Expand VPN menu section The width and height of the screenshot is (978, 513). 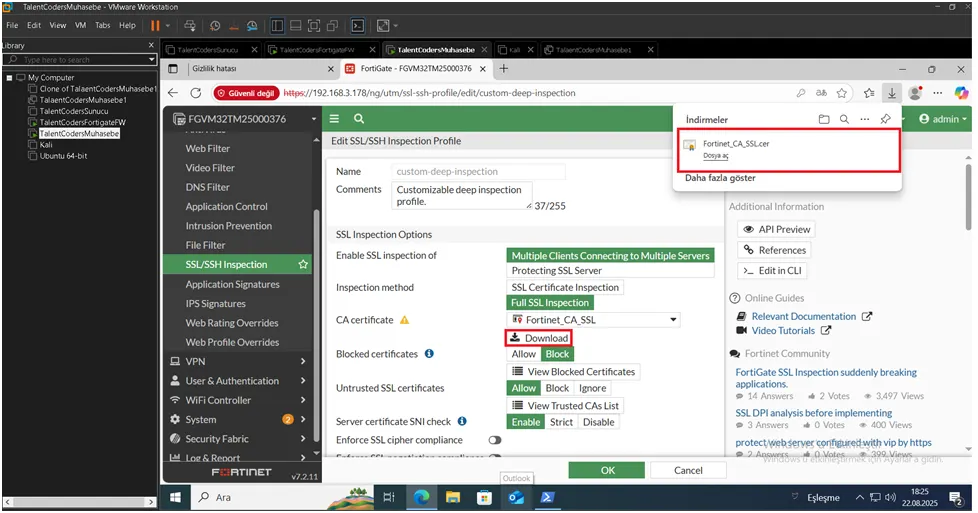coord(239,361)
